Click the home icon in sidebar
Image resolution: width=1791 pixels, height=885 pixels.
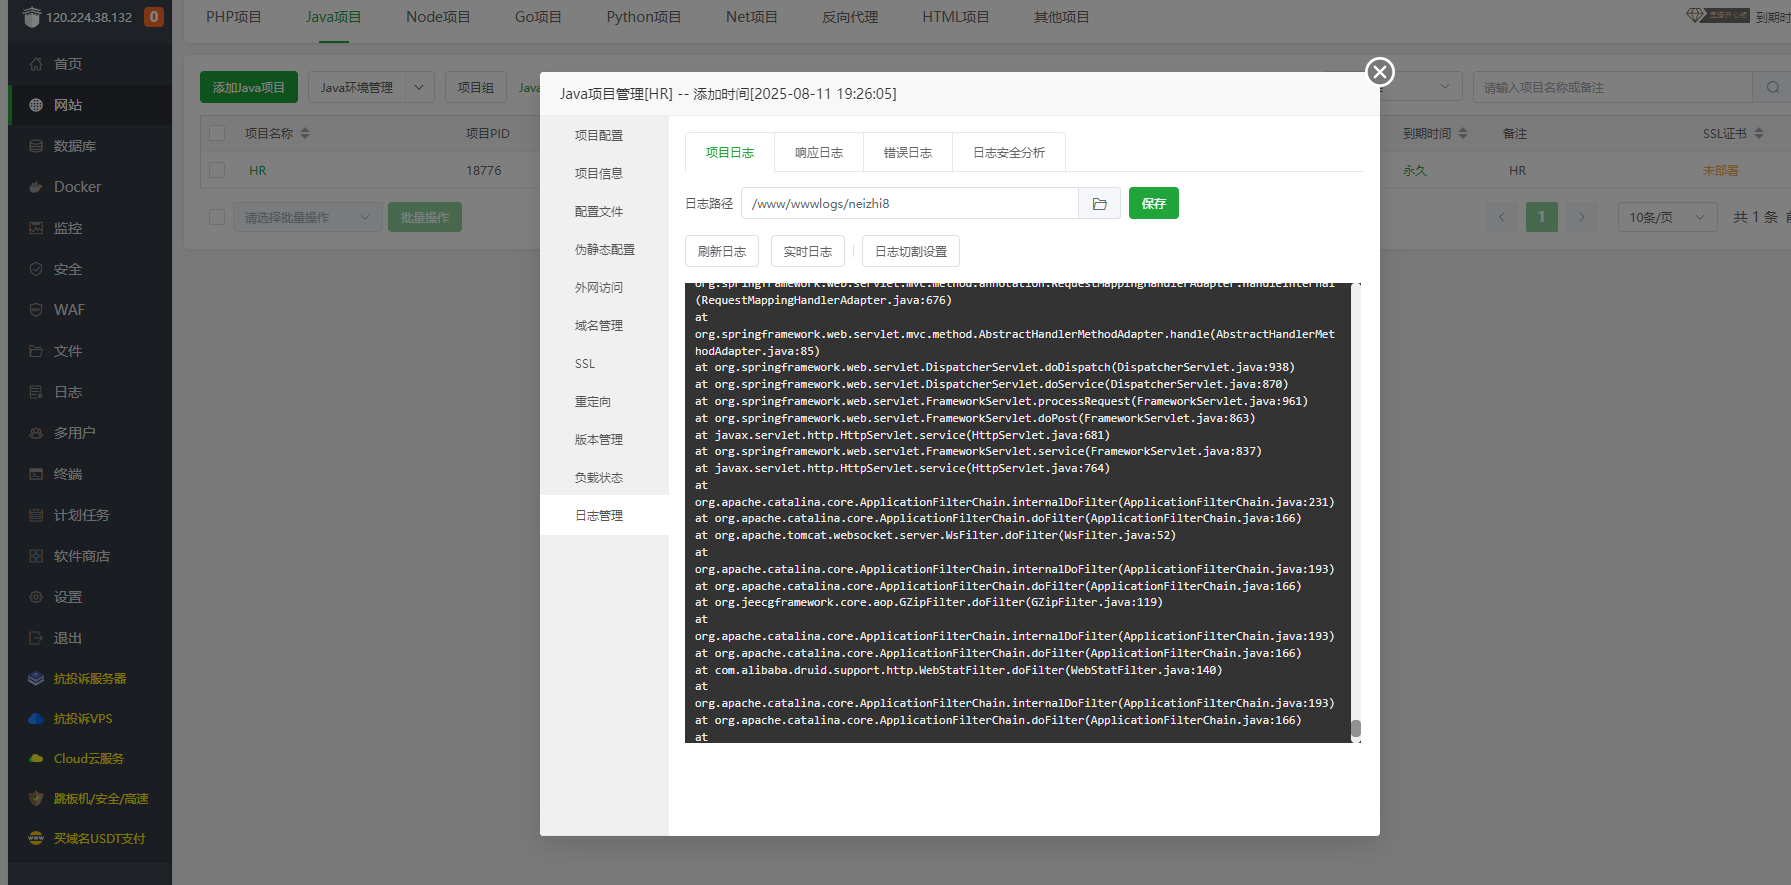pos(36,64)
